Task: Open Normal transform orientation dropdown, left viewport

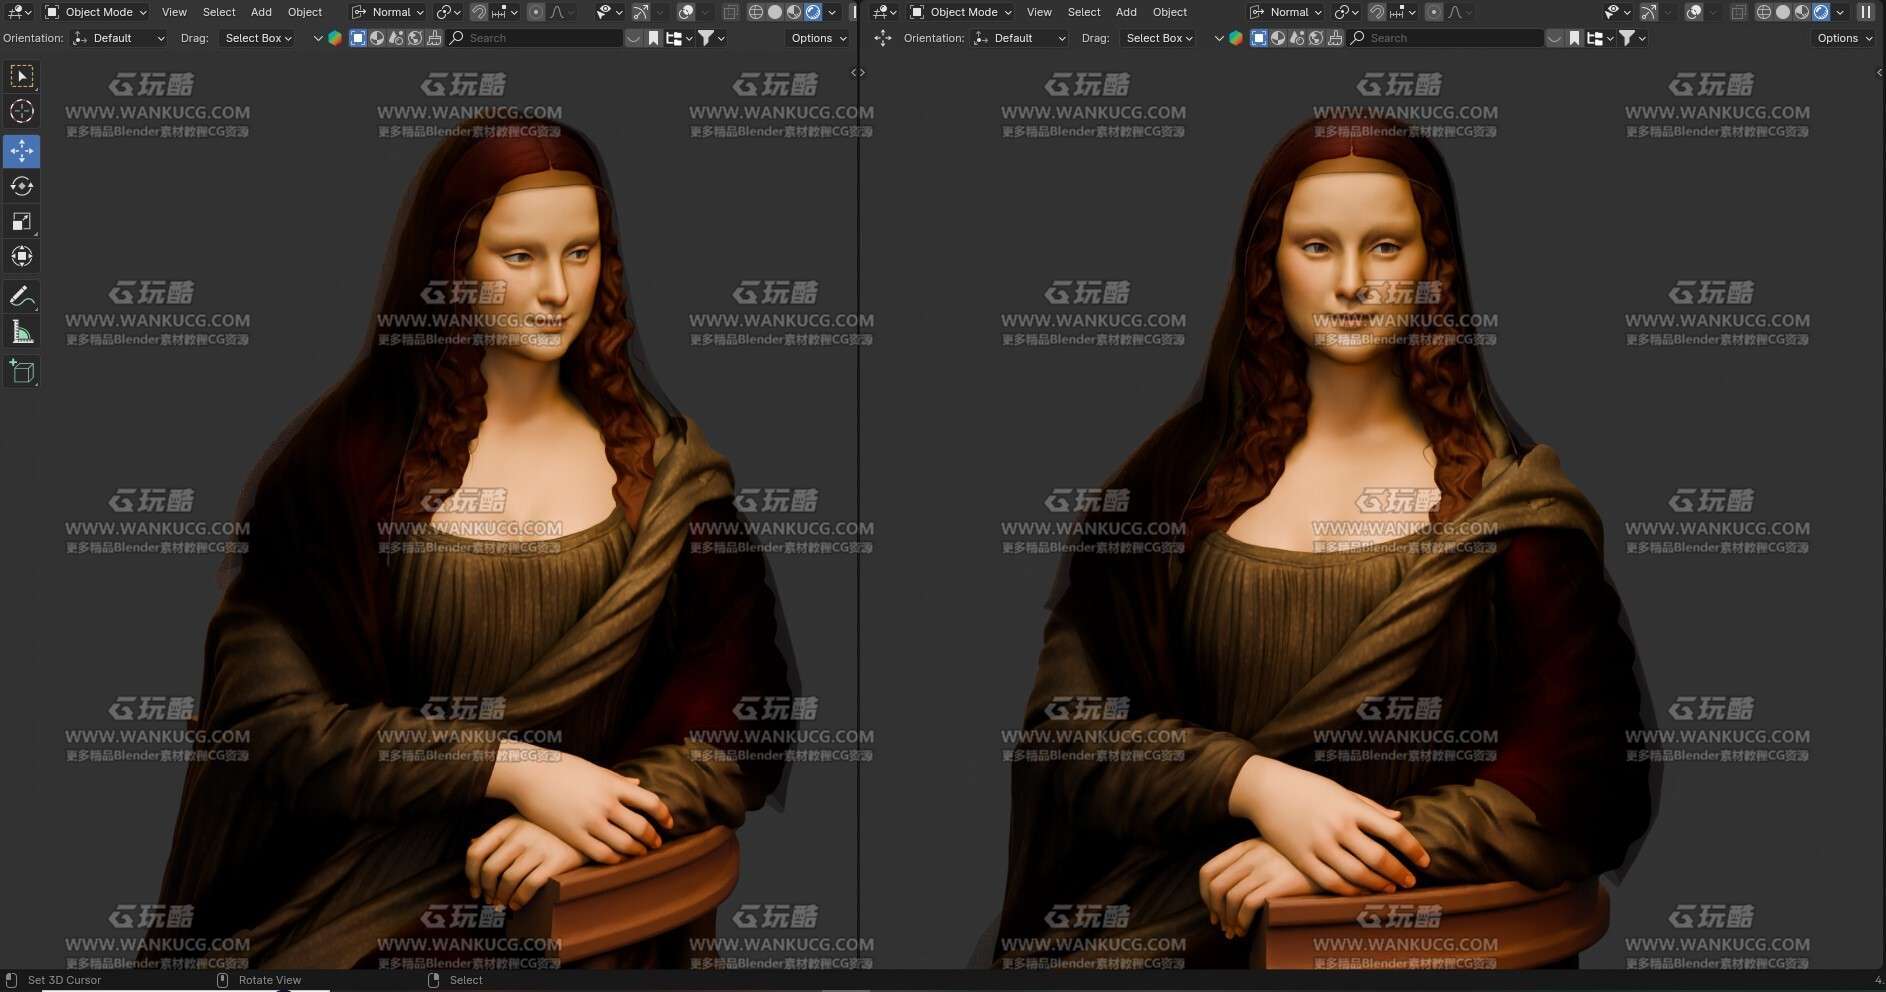Action: pos(387,12)
